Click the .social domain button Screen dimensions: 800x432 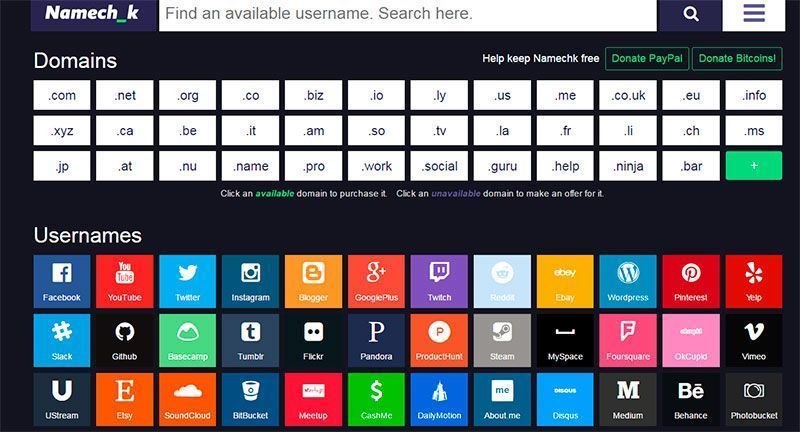[x=439, y=166]
